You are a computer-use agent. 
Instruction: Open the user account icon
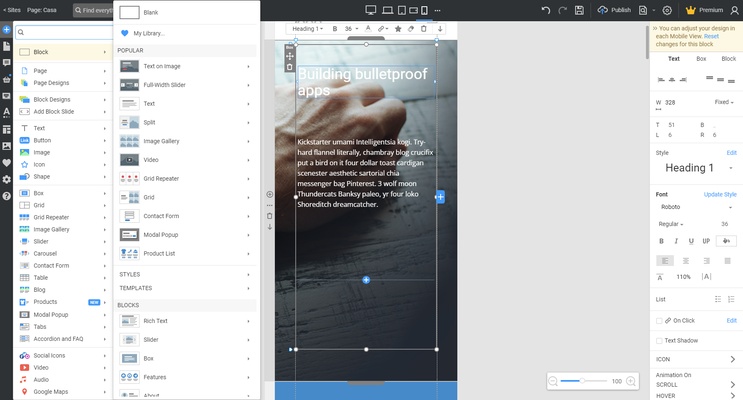click(x=734, y=10)
